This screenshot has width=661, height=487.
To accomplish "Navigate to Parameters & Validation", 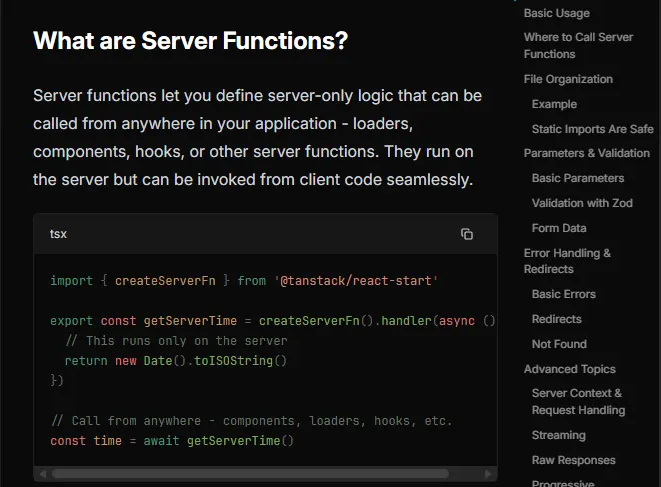I will (x=586, y=153).
